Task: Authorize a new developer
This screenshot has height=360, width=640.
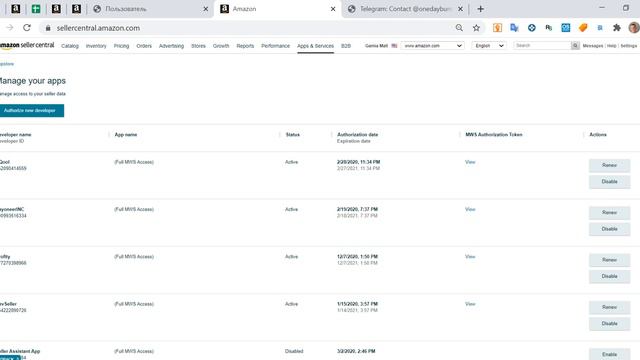Action: pyautogui.click(x=31, y=111)
